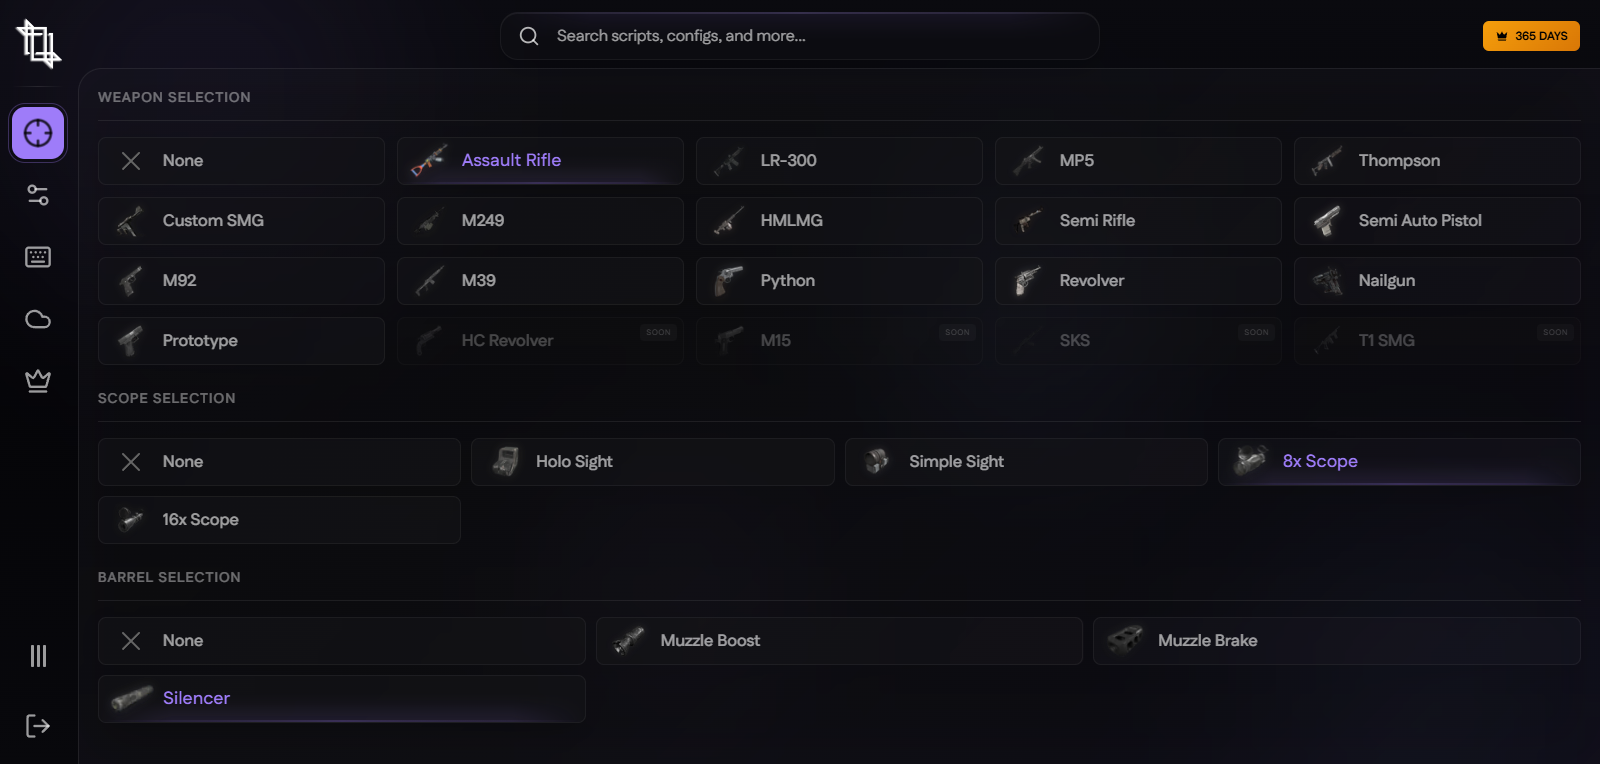Screen dimensions: 1600x764
Task: Select the Thompson weapon option
Action: point(1436,161)
